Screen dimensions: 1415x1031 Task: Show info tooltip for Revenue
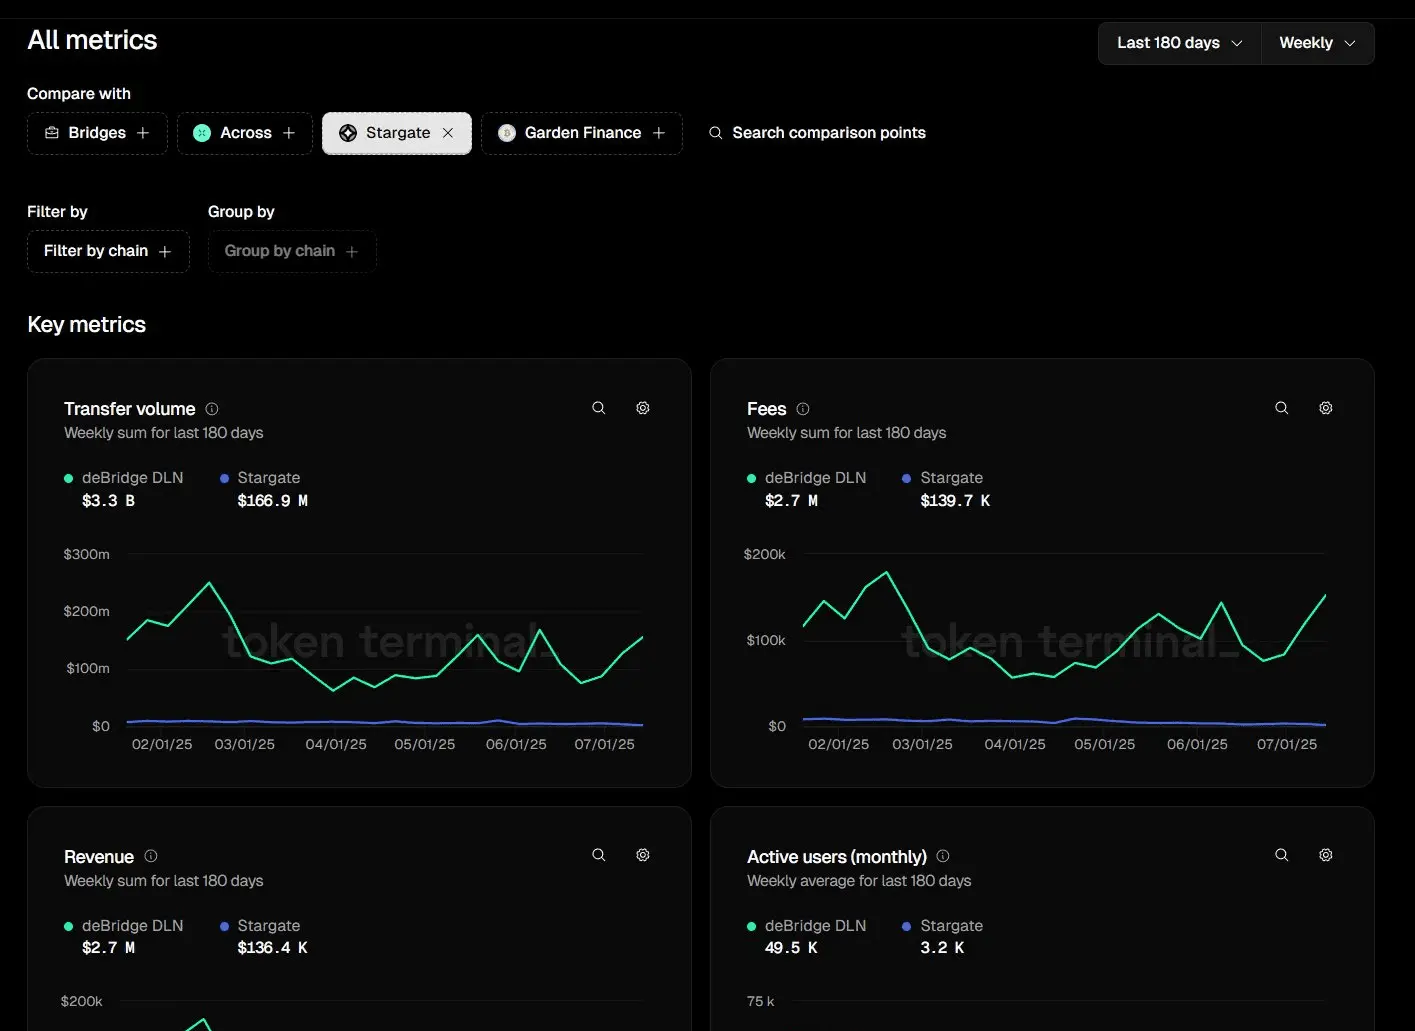(x=151, y=856)
